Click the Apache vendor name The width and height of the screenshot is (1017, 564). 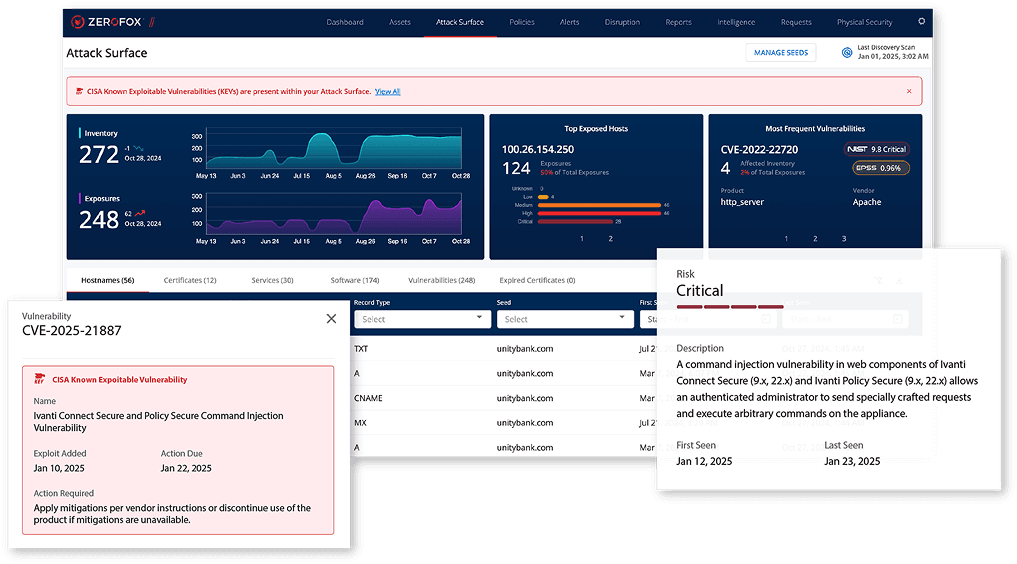867,202
